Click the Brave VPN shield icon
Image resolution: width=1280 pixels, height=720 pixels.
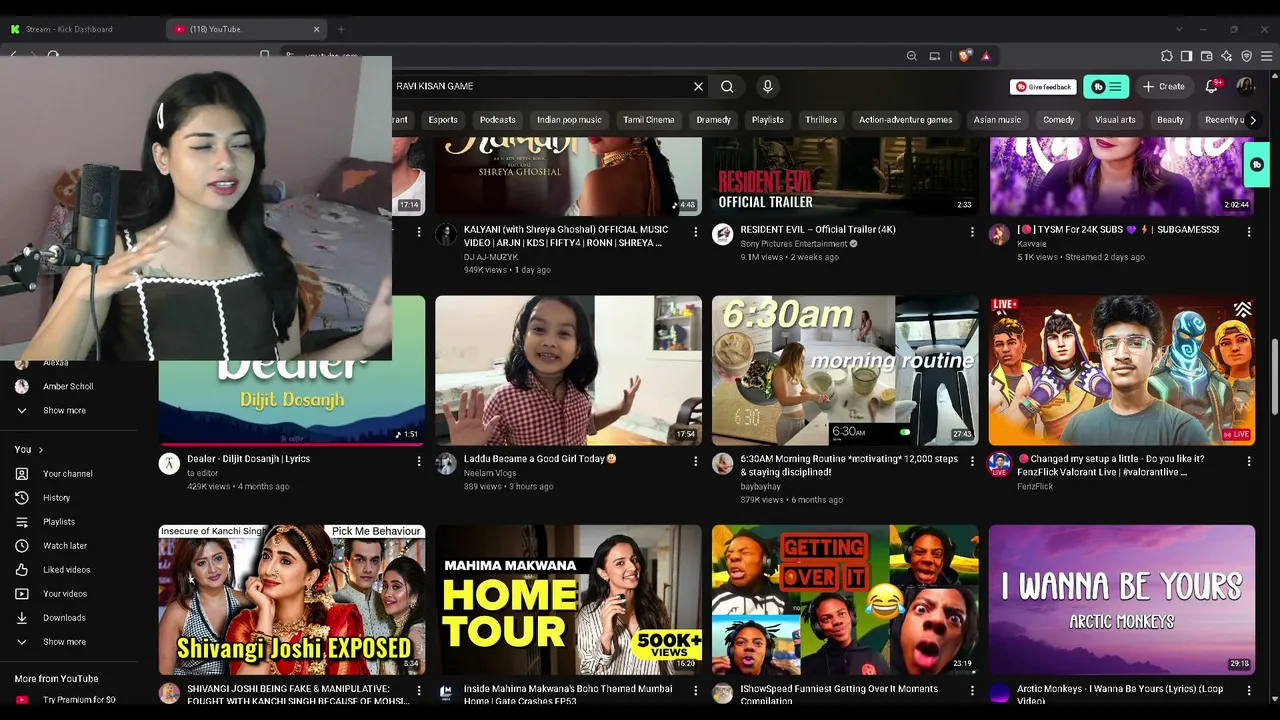tap(1247, 56)
